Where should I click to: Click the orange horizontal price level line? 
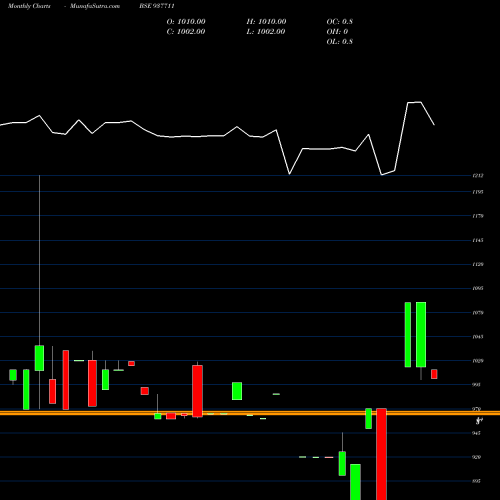(250, 413)
